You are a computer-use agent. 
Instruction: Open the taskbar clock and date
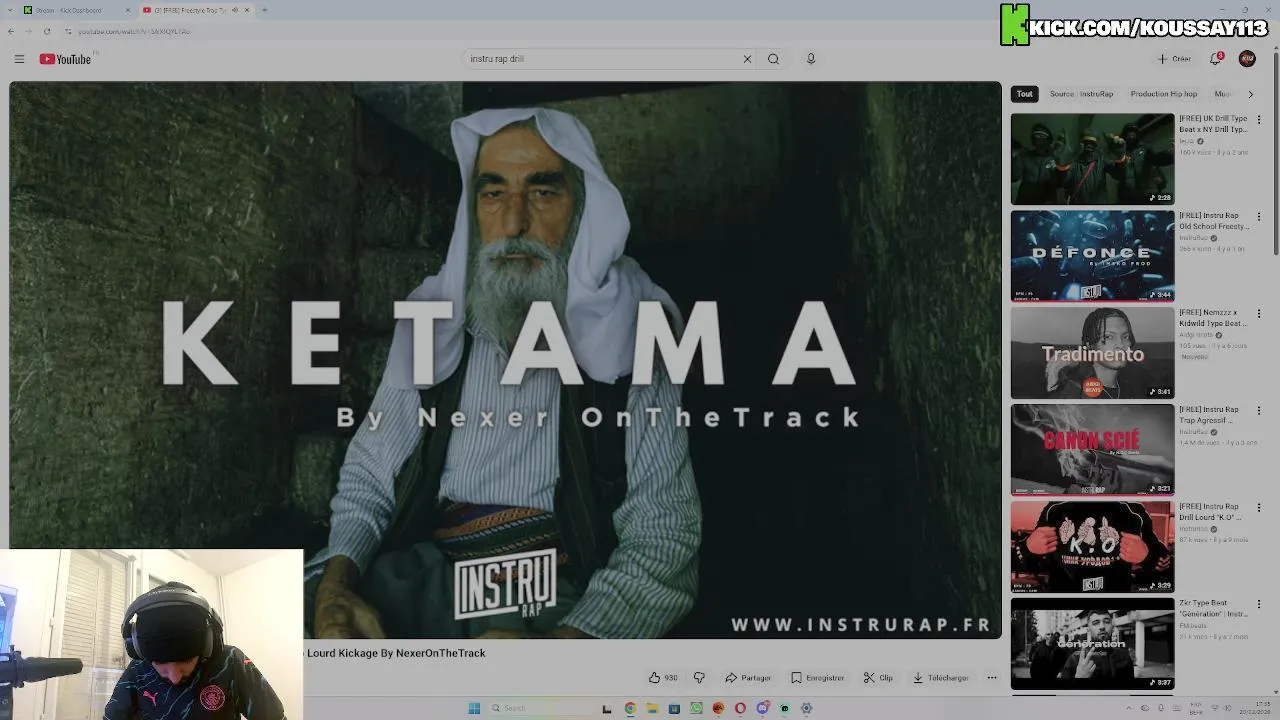pyautogui.click(x=1253, y=708)
